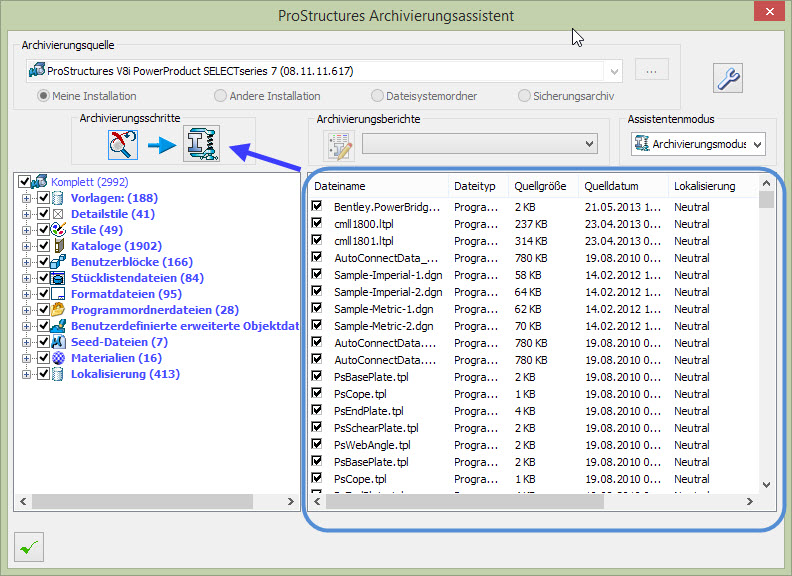Image resolution: width=792 pixels, height=576 pixels.
Task: Click file list scroll right arrow
Action: pos(750,501)
